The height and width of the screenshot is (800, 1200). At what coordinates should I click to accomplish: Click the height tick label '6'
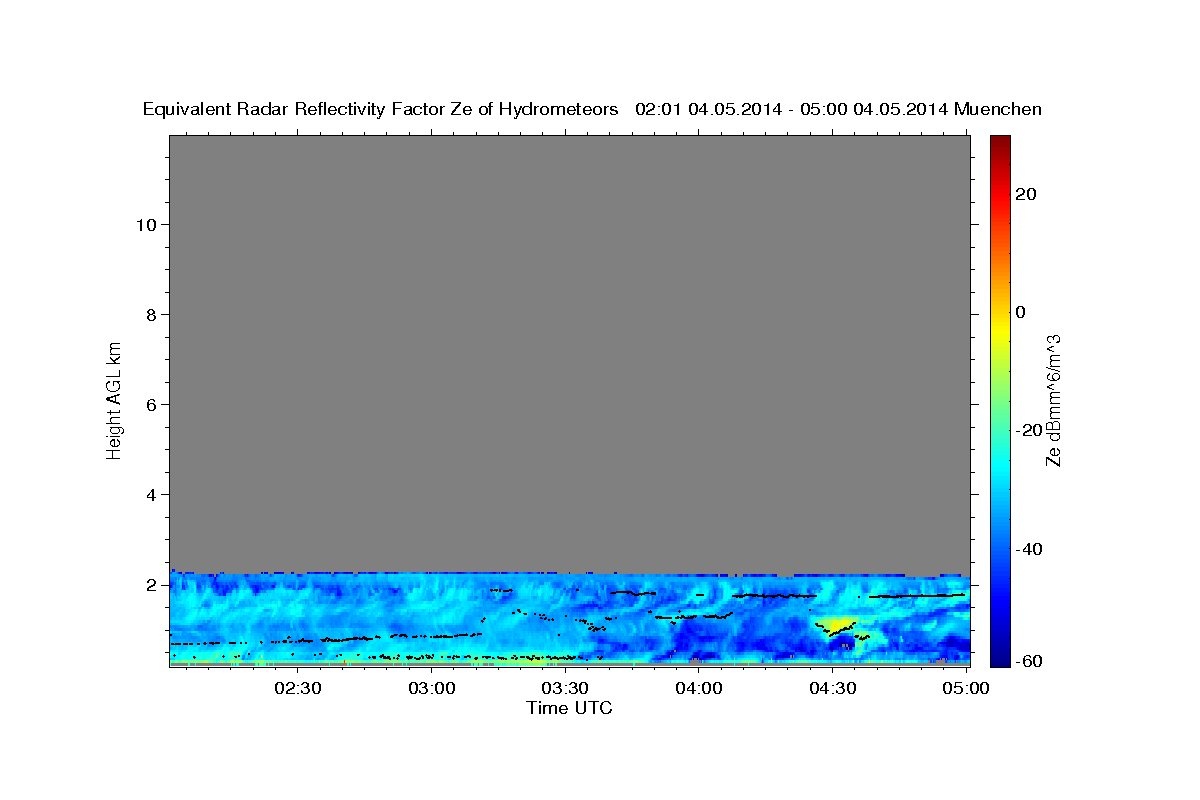(x=151, y=404)
